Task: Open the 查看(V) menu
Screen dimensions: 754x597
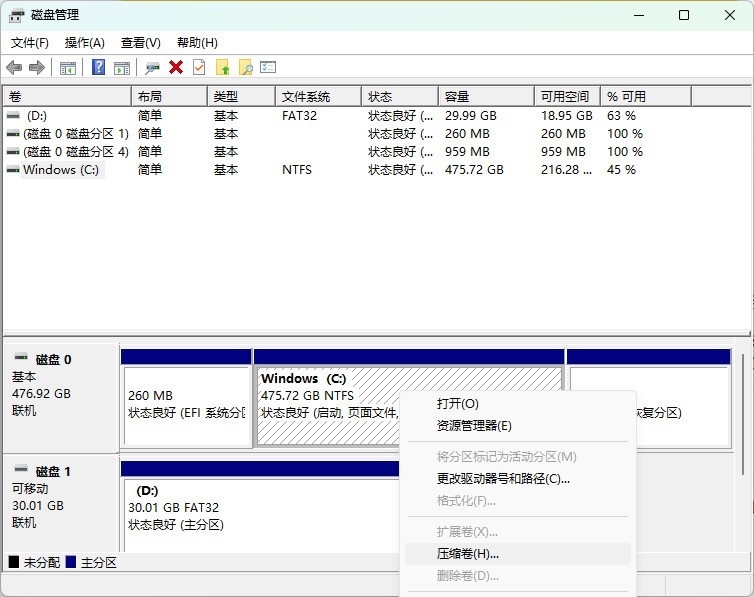Action: click(x=141, y=43)
